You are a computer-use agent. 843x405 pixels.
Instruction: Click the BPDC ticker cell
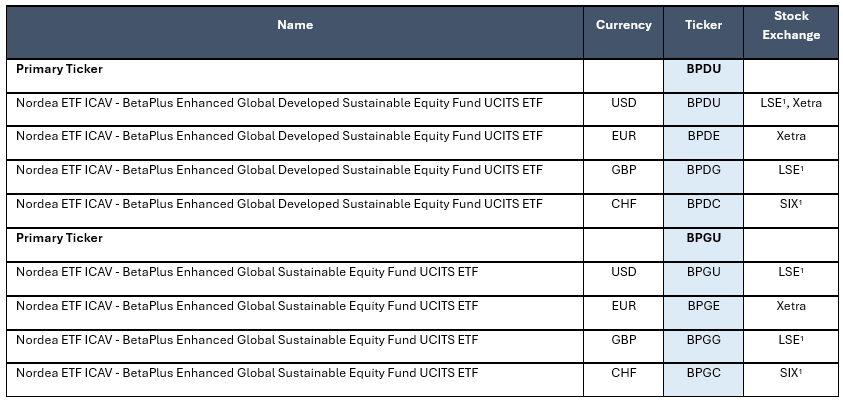[x=703, y=204]
